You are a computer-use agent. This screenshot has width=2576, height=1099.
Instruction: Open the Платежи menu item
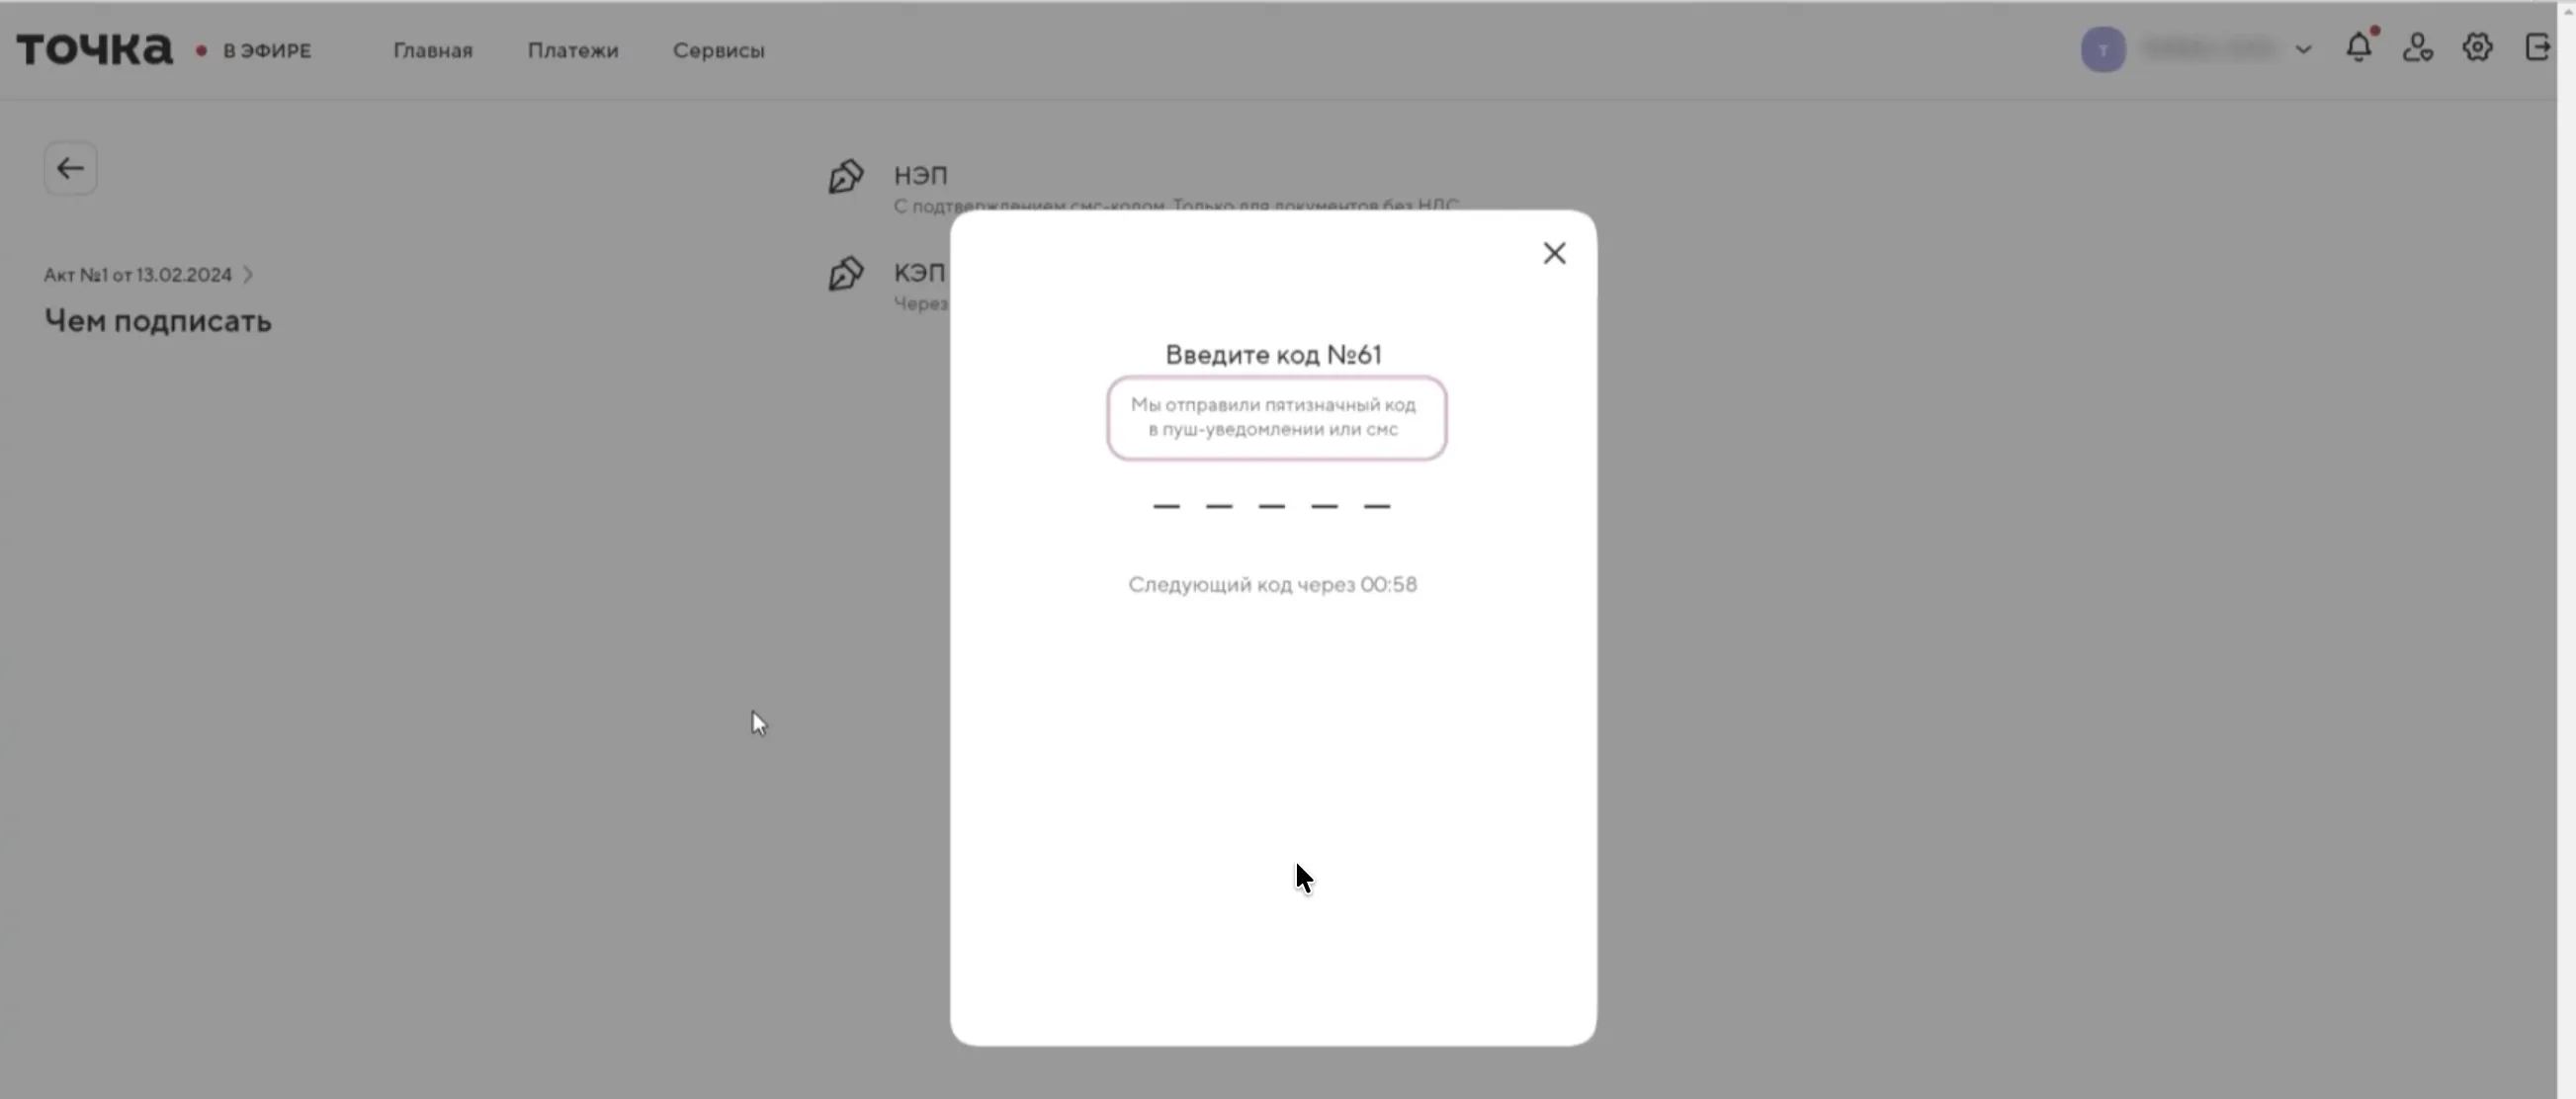click(573, 50)
